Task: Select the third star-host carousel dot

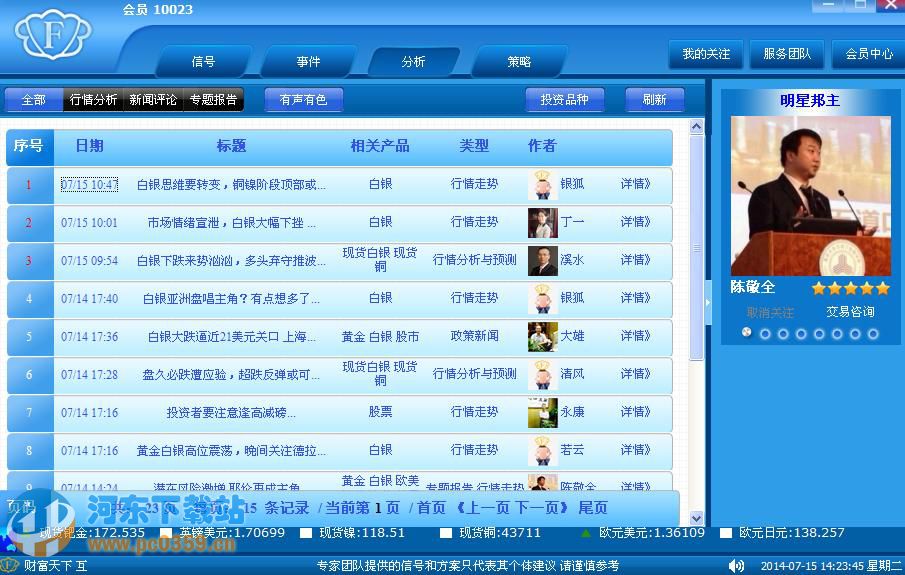Action: click(x=783, y=334)
